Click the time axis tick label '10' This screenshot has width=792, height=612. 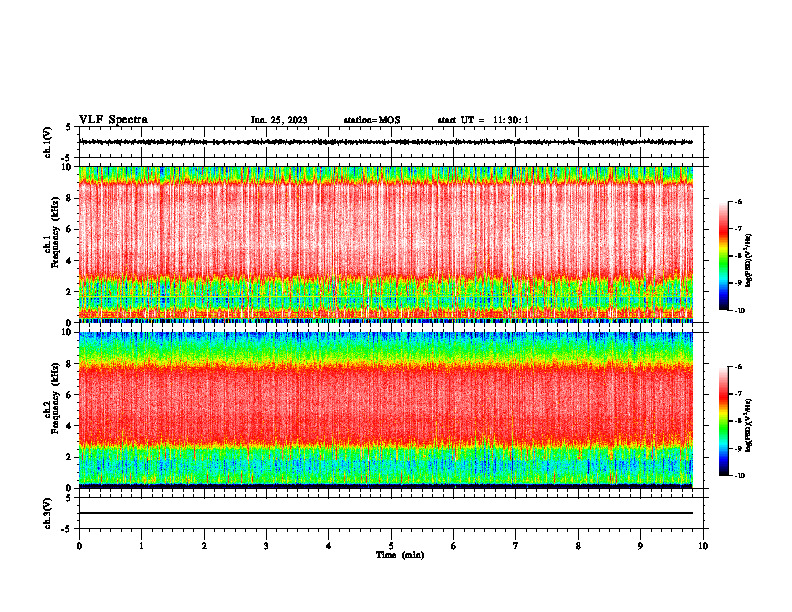[703, 546]
